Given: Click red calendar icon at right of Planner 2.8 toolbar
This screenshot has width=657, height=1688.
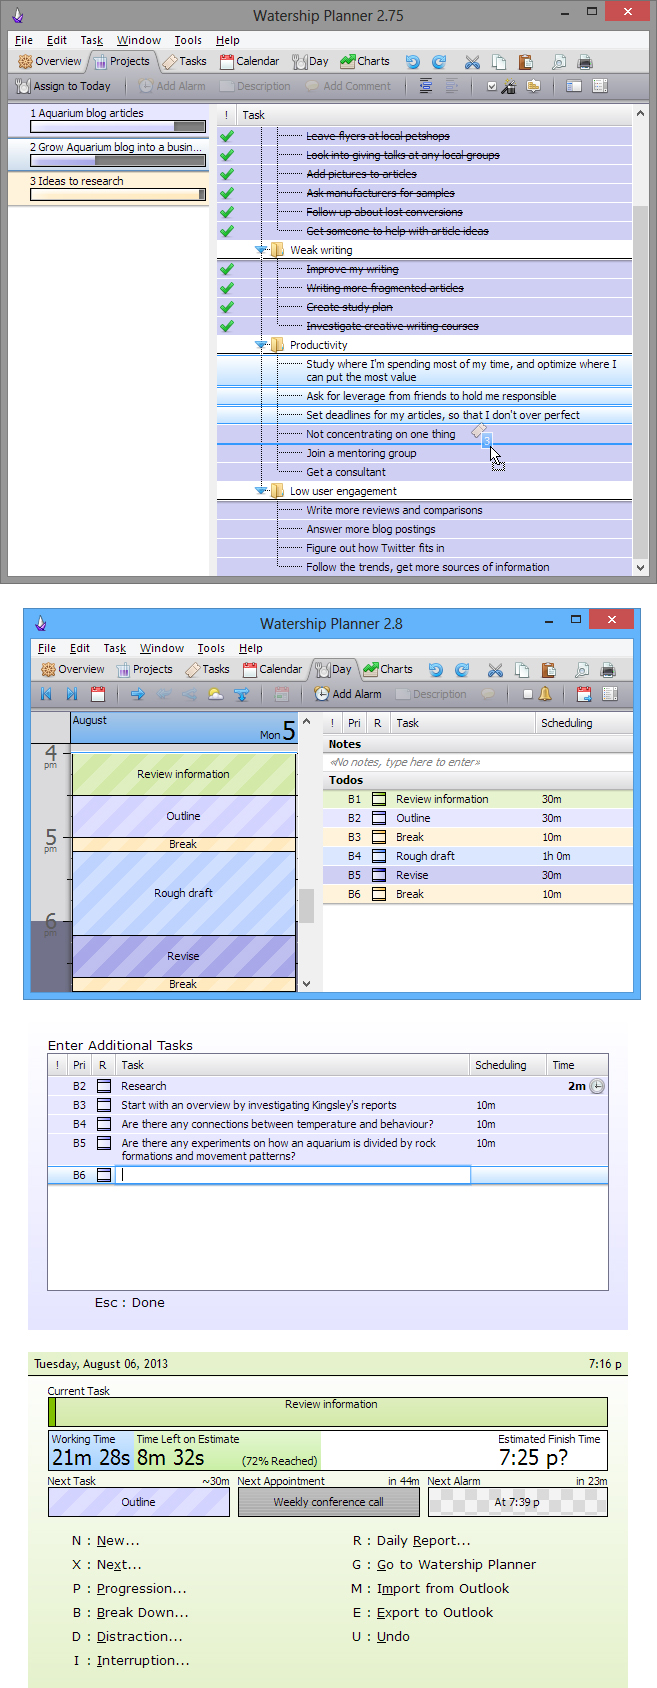Looking at the screenshot, I should click(584, 694).
